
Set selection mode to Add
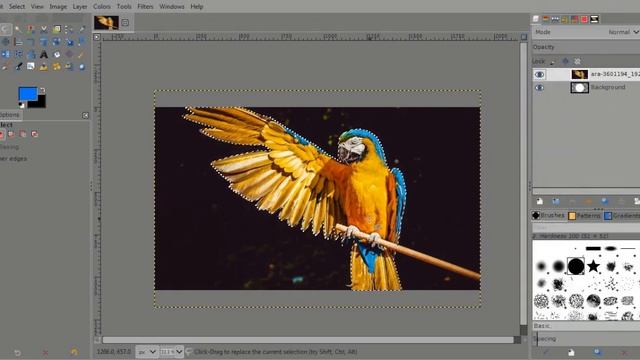tap(11, 134)
